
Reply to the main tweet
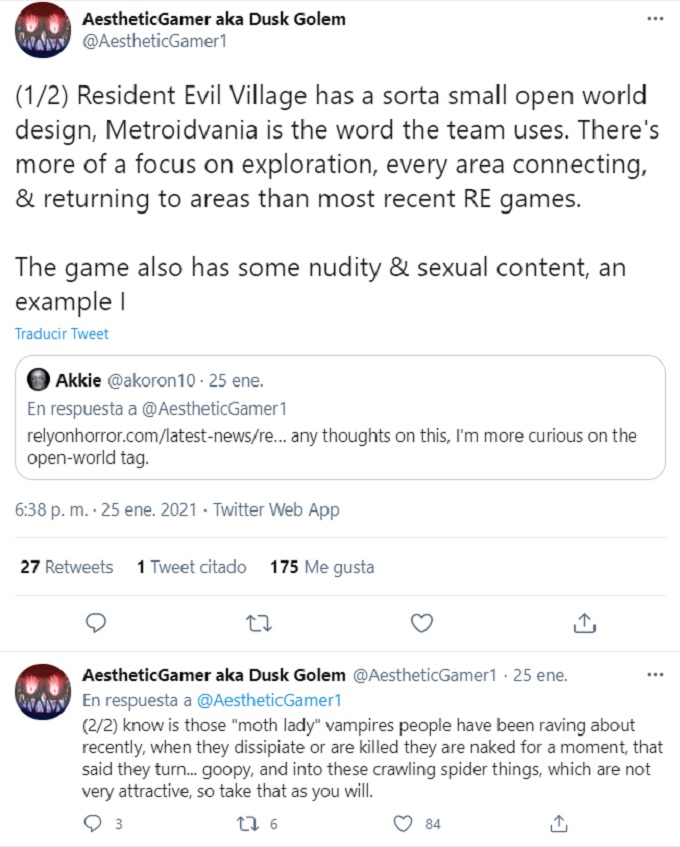point(96,623)
